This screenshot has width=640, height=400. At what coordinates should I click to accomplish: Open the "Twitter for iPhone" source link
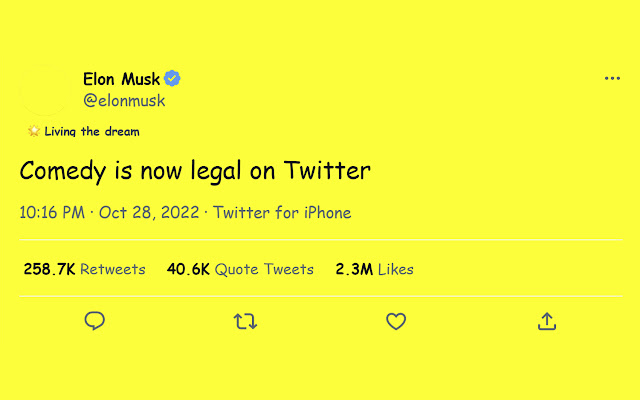(282, 213)
